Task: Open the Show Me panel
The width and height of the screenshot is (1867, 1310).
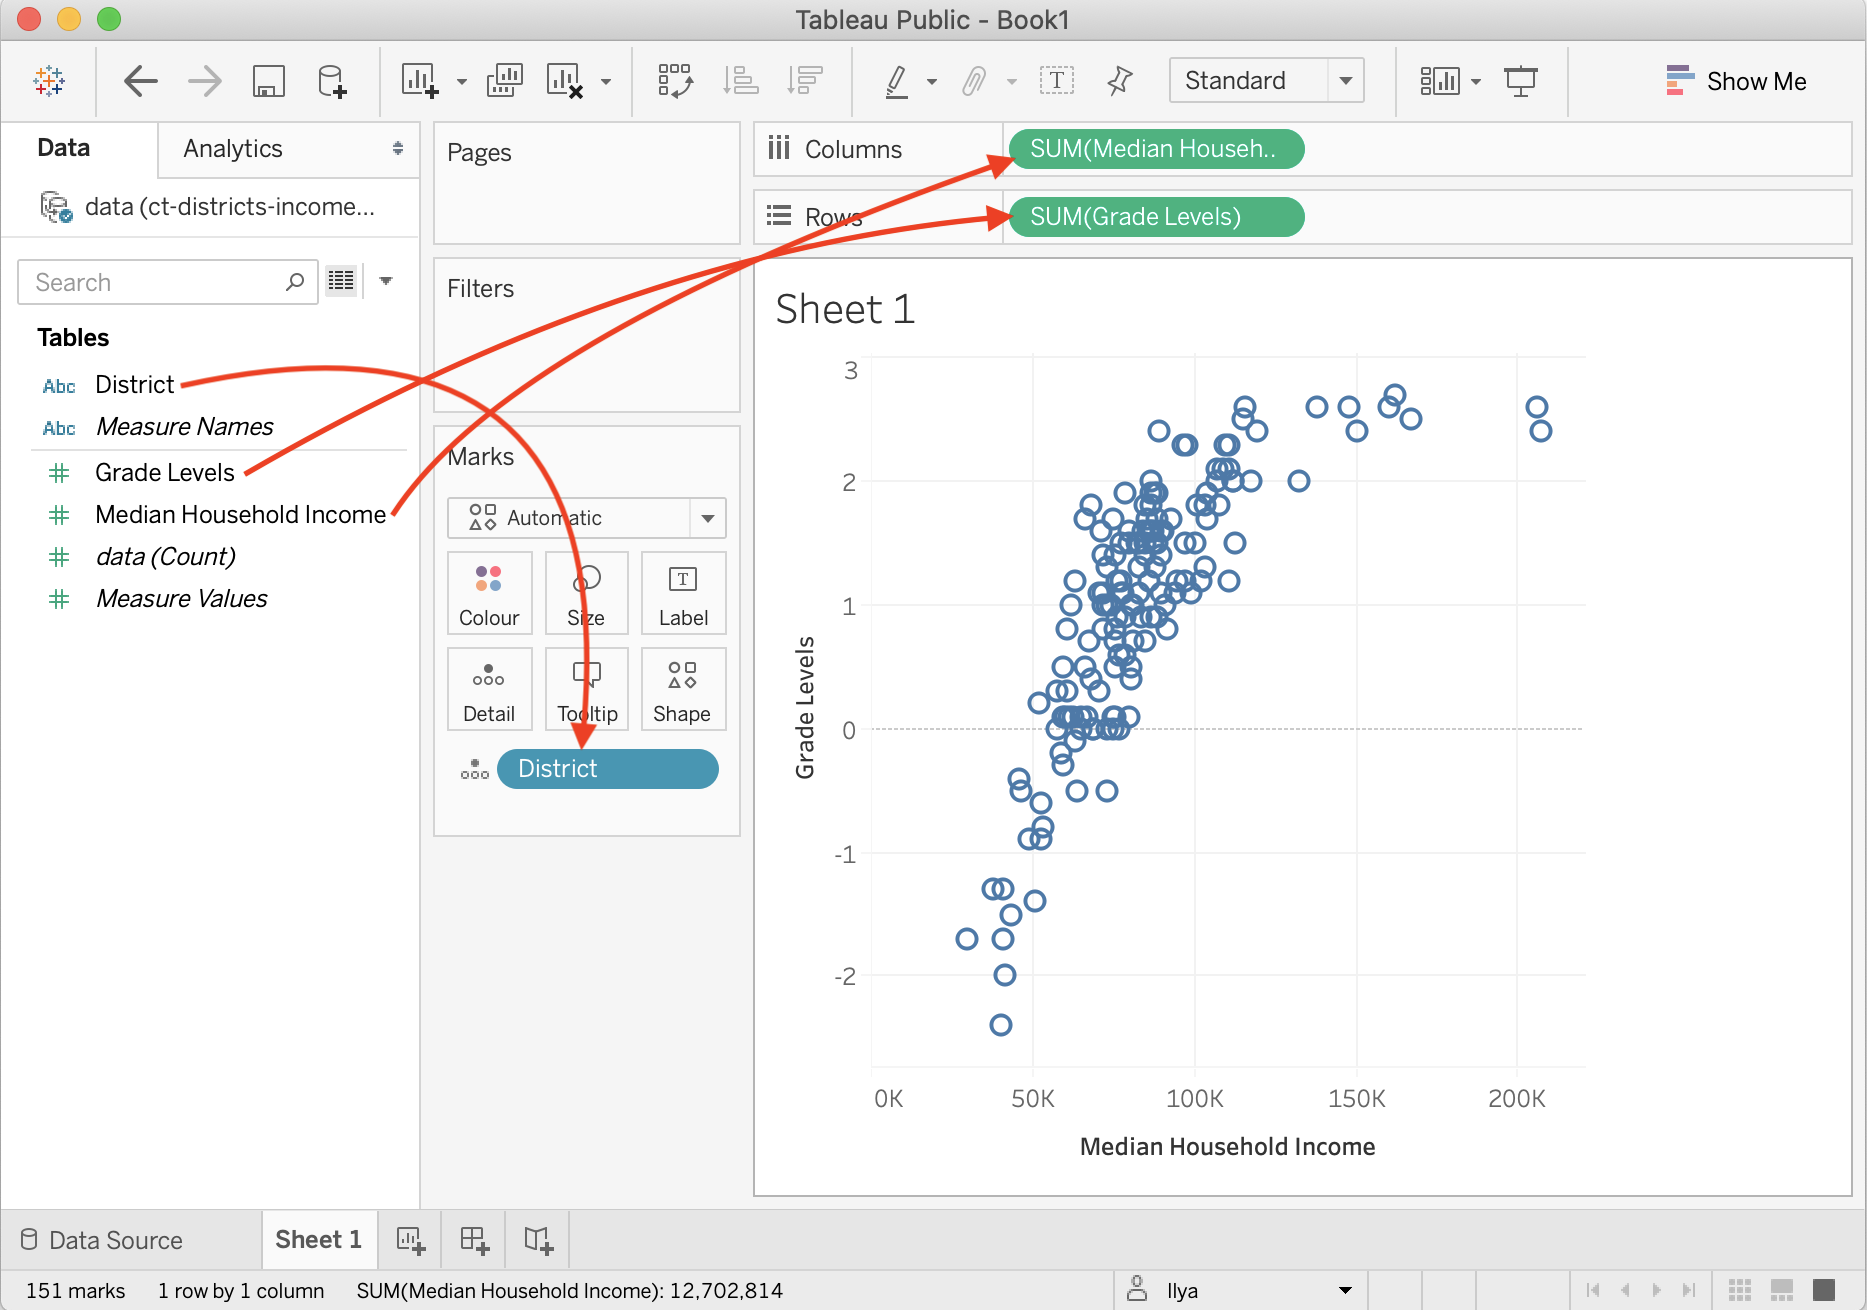Action: coord(1736,81)
